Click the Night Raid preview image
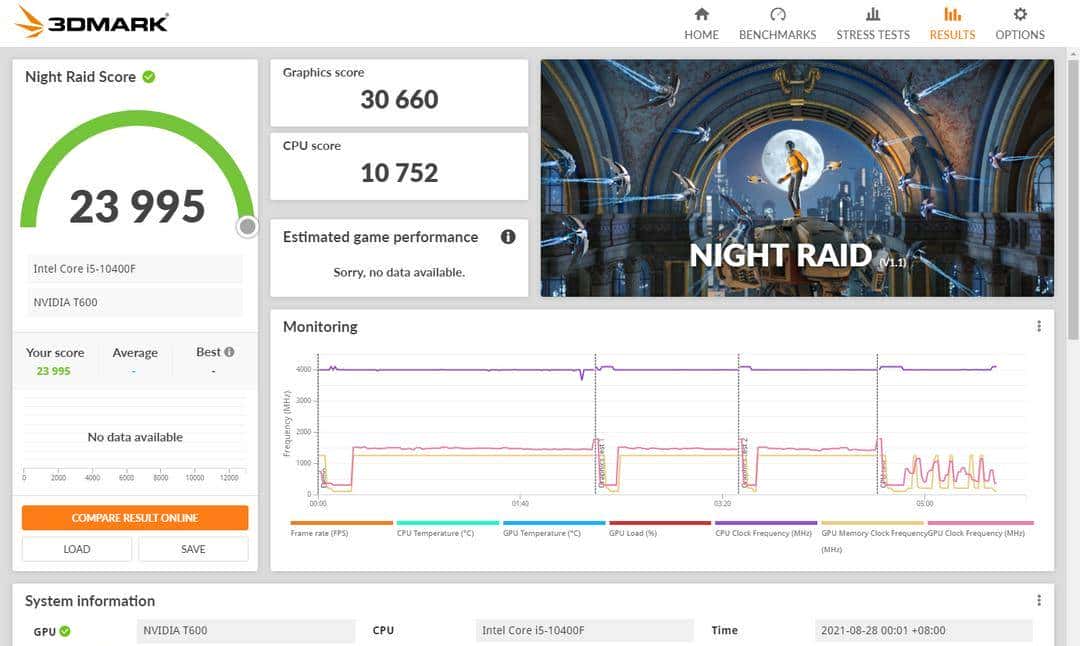This screenshot has height=646, width=1080. 797,178
